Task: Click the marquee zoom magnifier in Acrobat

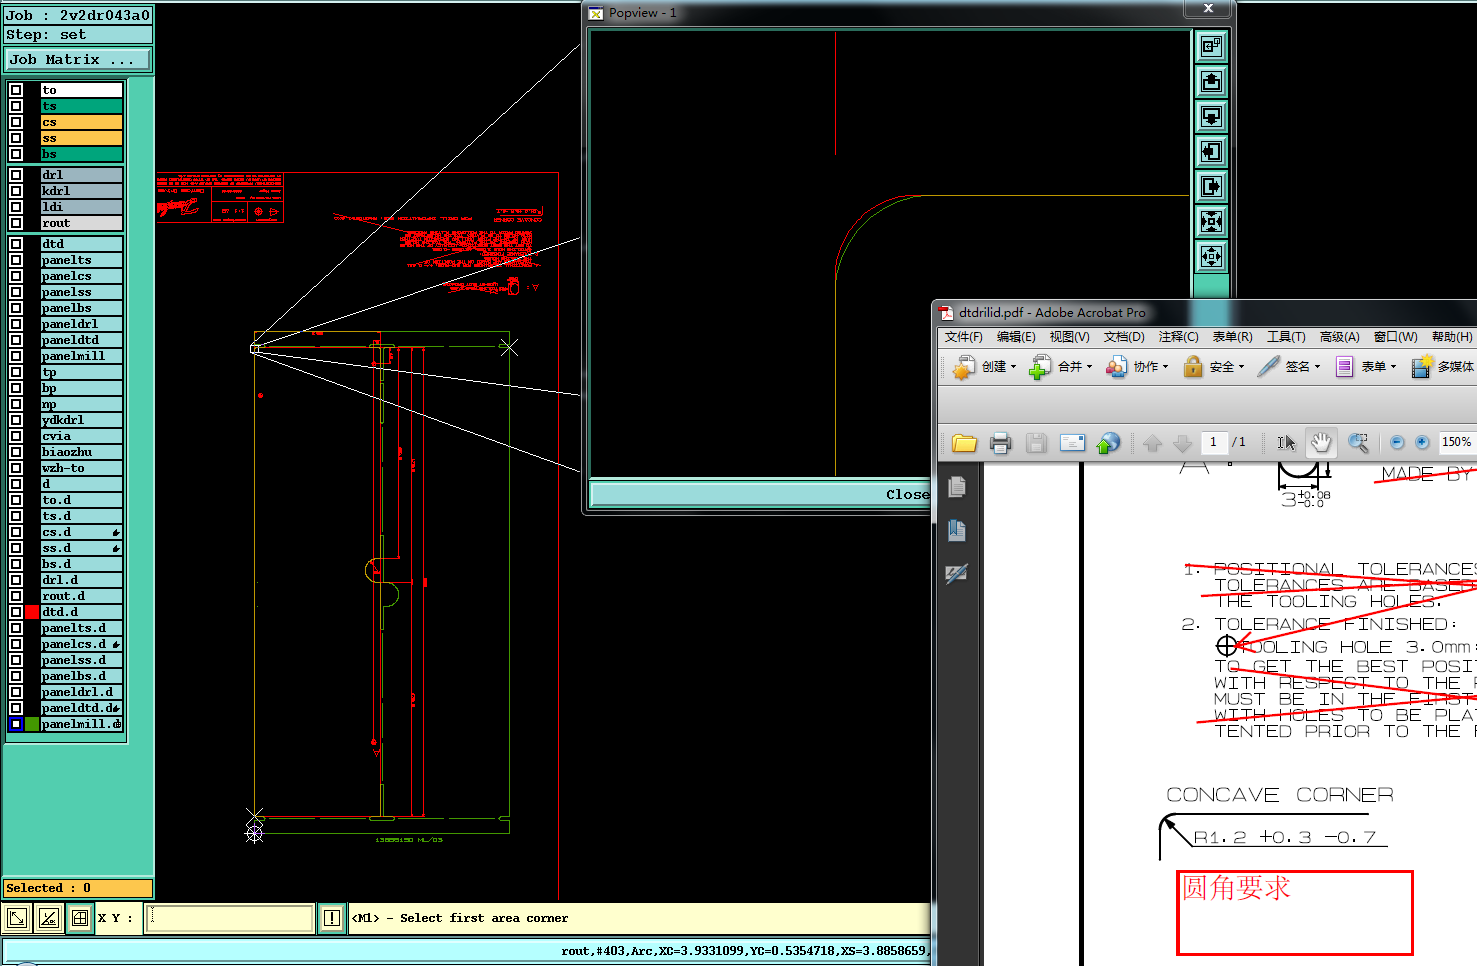Action: pos(1358,443)
